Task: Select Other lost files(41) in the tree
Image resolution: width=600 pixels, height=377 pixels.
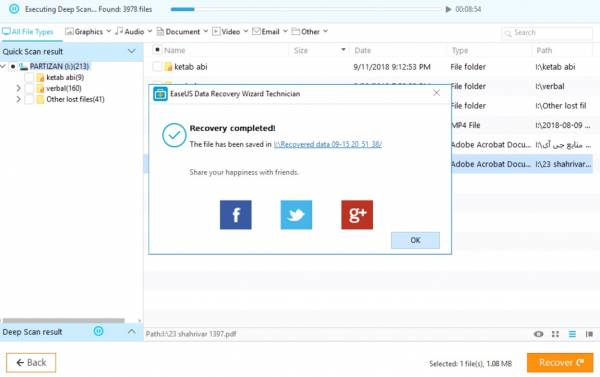Action: (75, 100)
